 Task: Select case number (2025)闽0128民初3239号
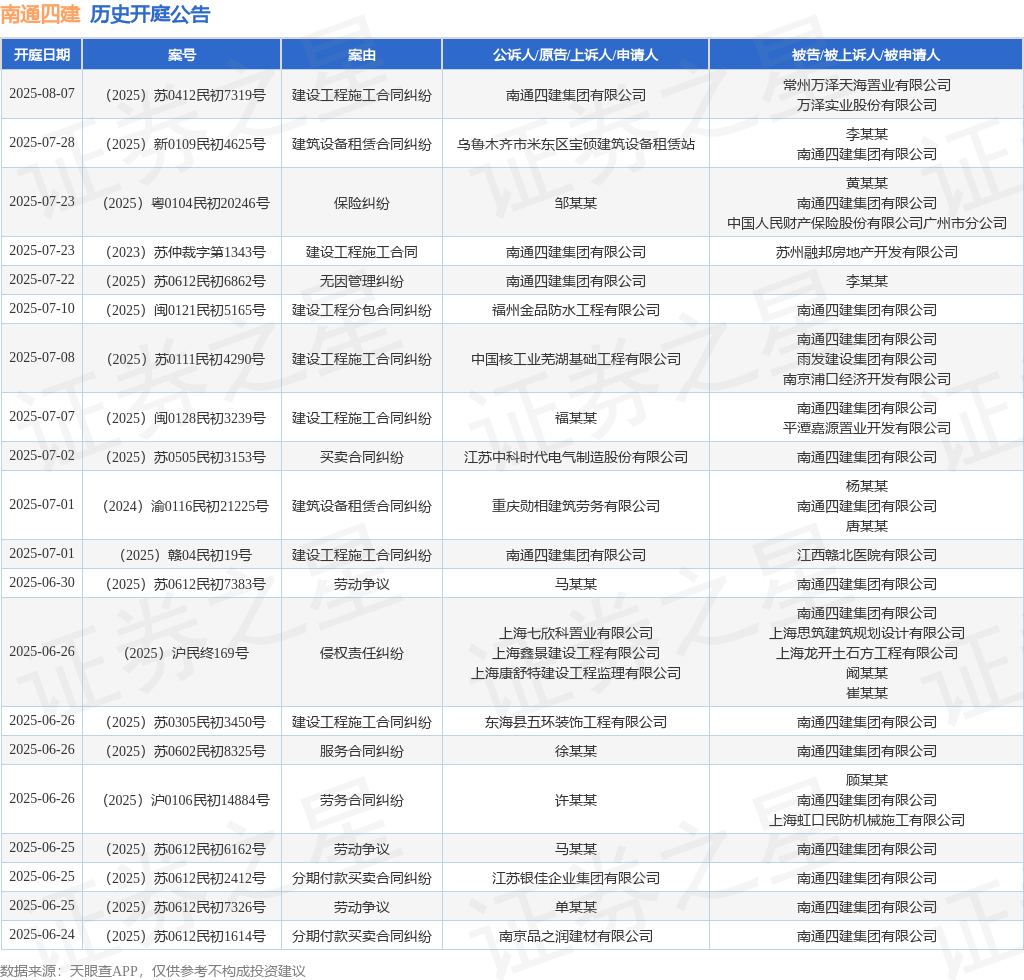[x=185, y=418]
